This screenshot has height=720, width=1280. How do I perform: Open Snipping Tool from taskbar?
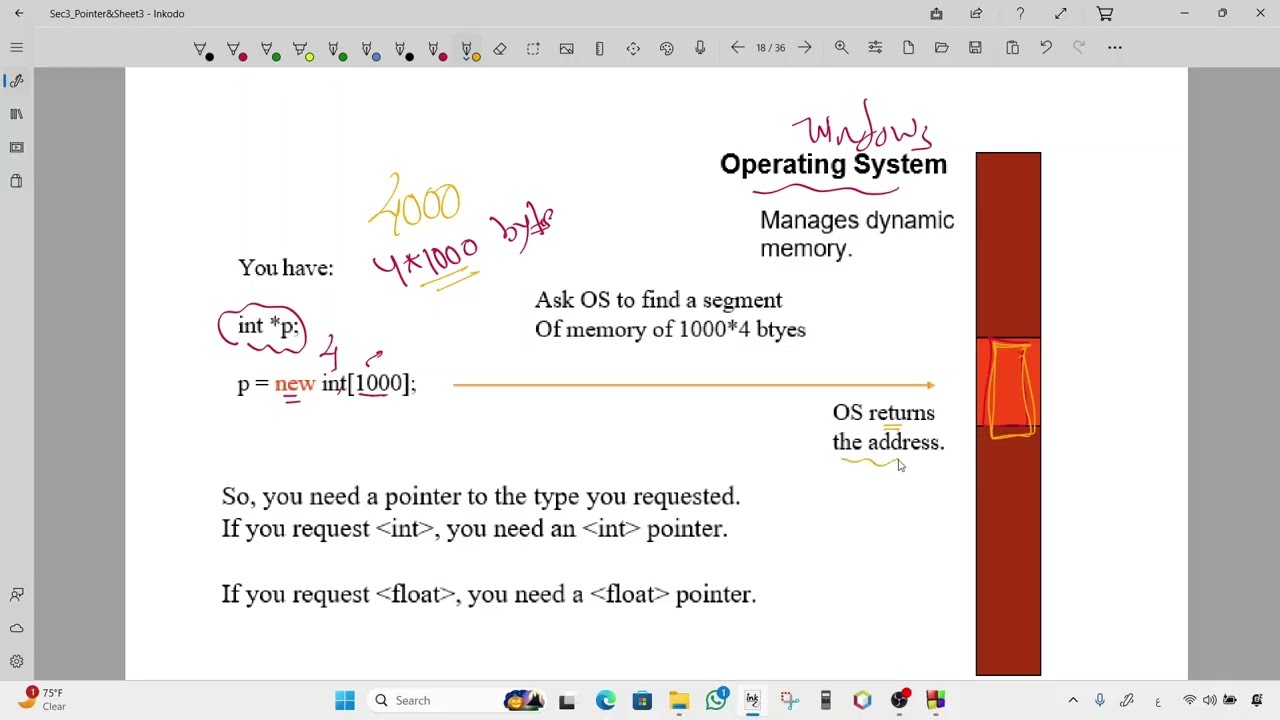pos(789,701)
